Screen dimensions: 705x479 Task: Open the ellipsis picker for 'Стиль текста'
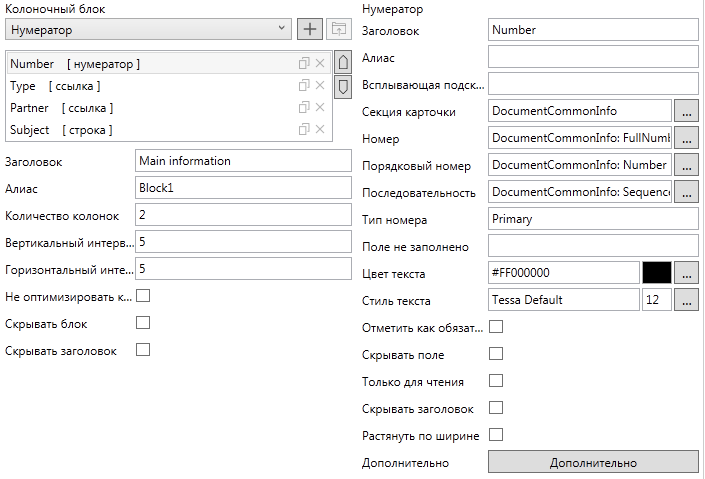point(686,299)
